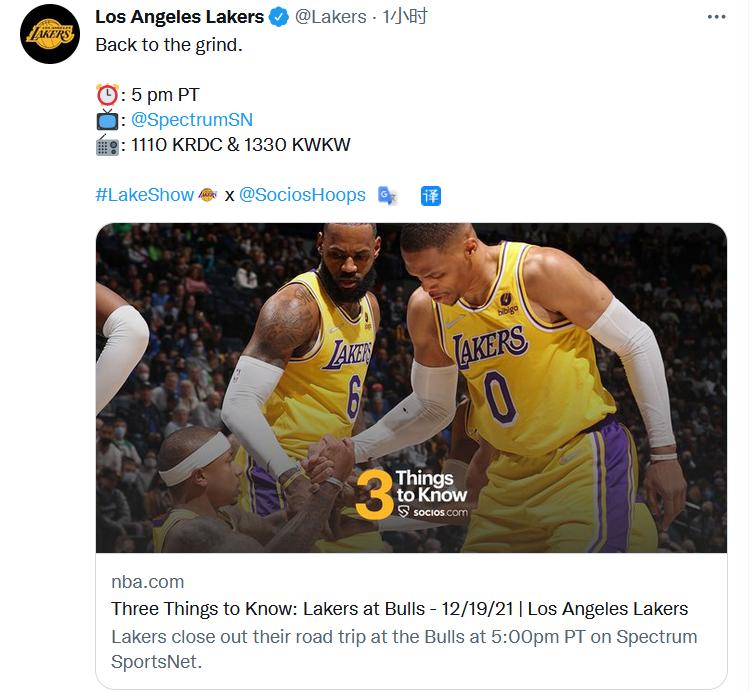Viewport: 749px width, 692px height.
Task: Click the radio emoji icon
Action: point(107,145)
